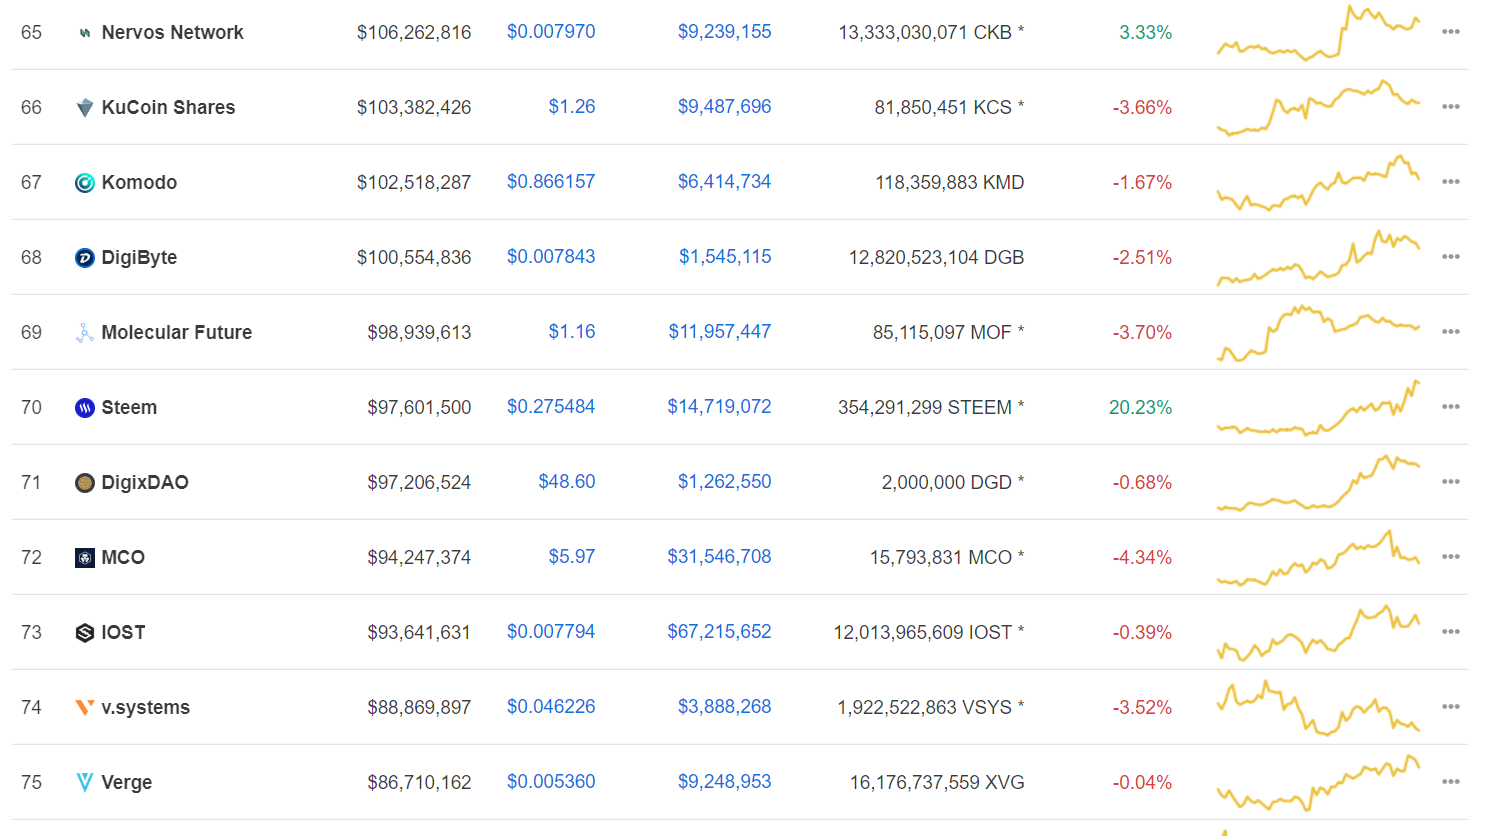Click Verge price $0.005360
Viewport: 1488px width, 836px height.
[551, 781]
